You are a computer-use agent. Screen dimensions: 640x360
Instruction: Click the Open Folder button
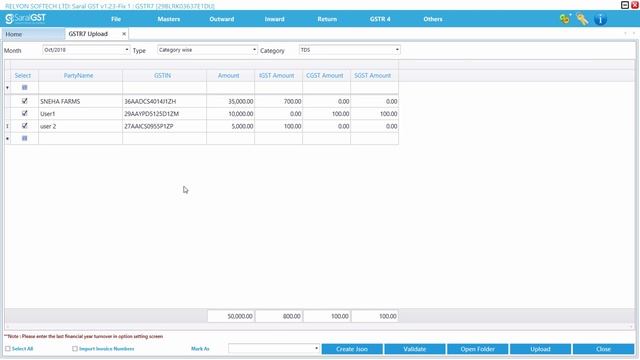478,349
